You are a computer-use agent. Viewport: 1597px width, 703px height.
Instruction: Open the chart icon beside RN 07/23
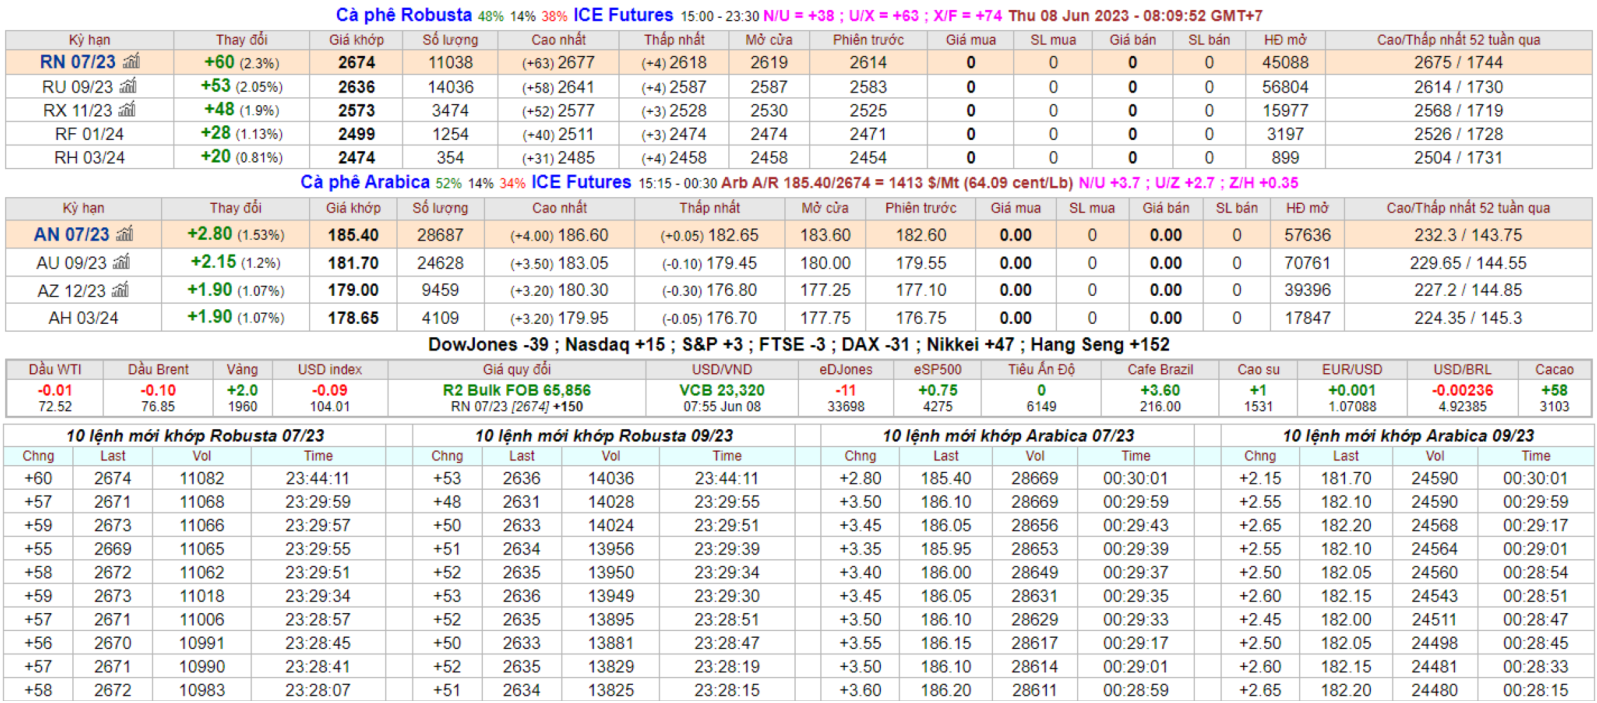click(131, 62)
